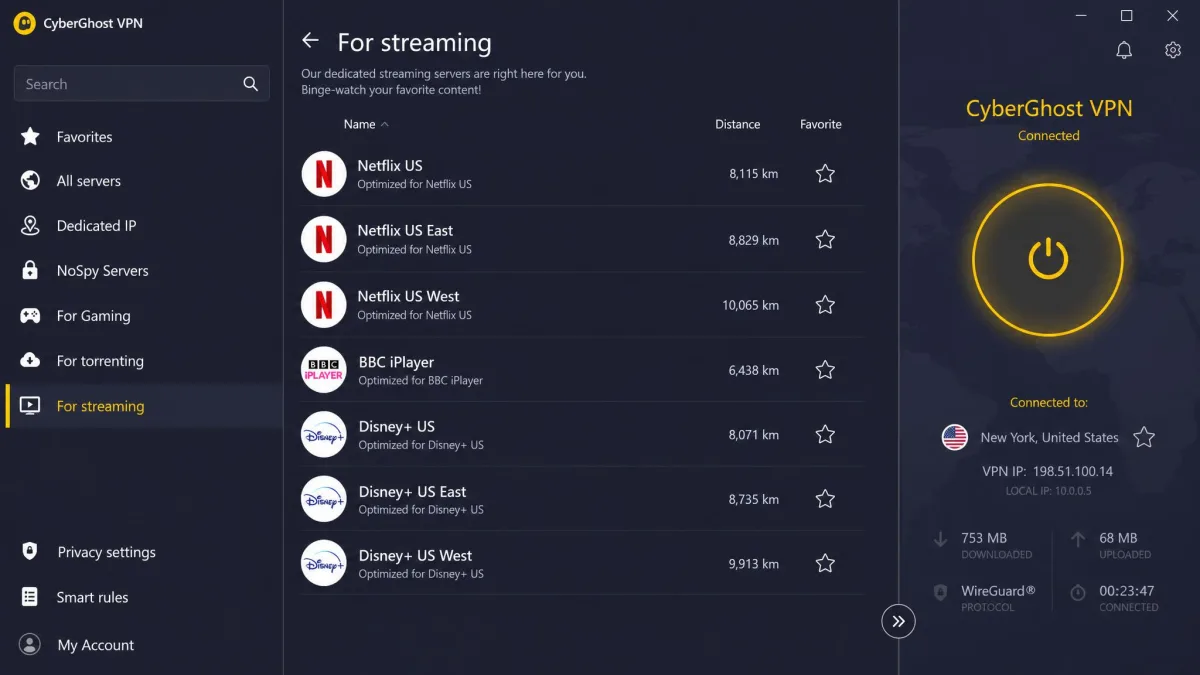Open For Gaming controller icon
The height and width of the screenshot is (675, 1200).
point(30,316)
